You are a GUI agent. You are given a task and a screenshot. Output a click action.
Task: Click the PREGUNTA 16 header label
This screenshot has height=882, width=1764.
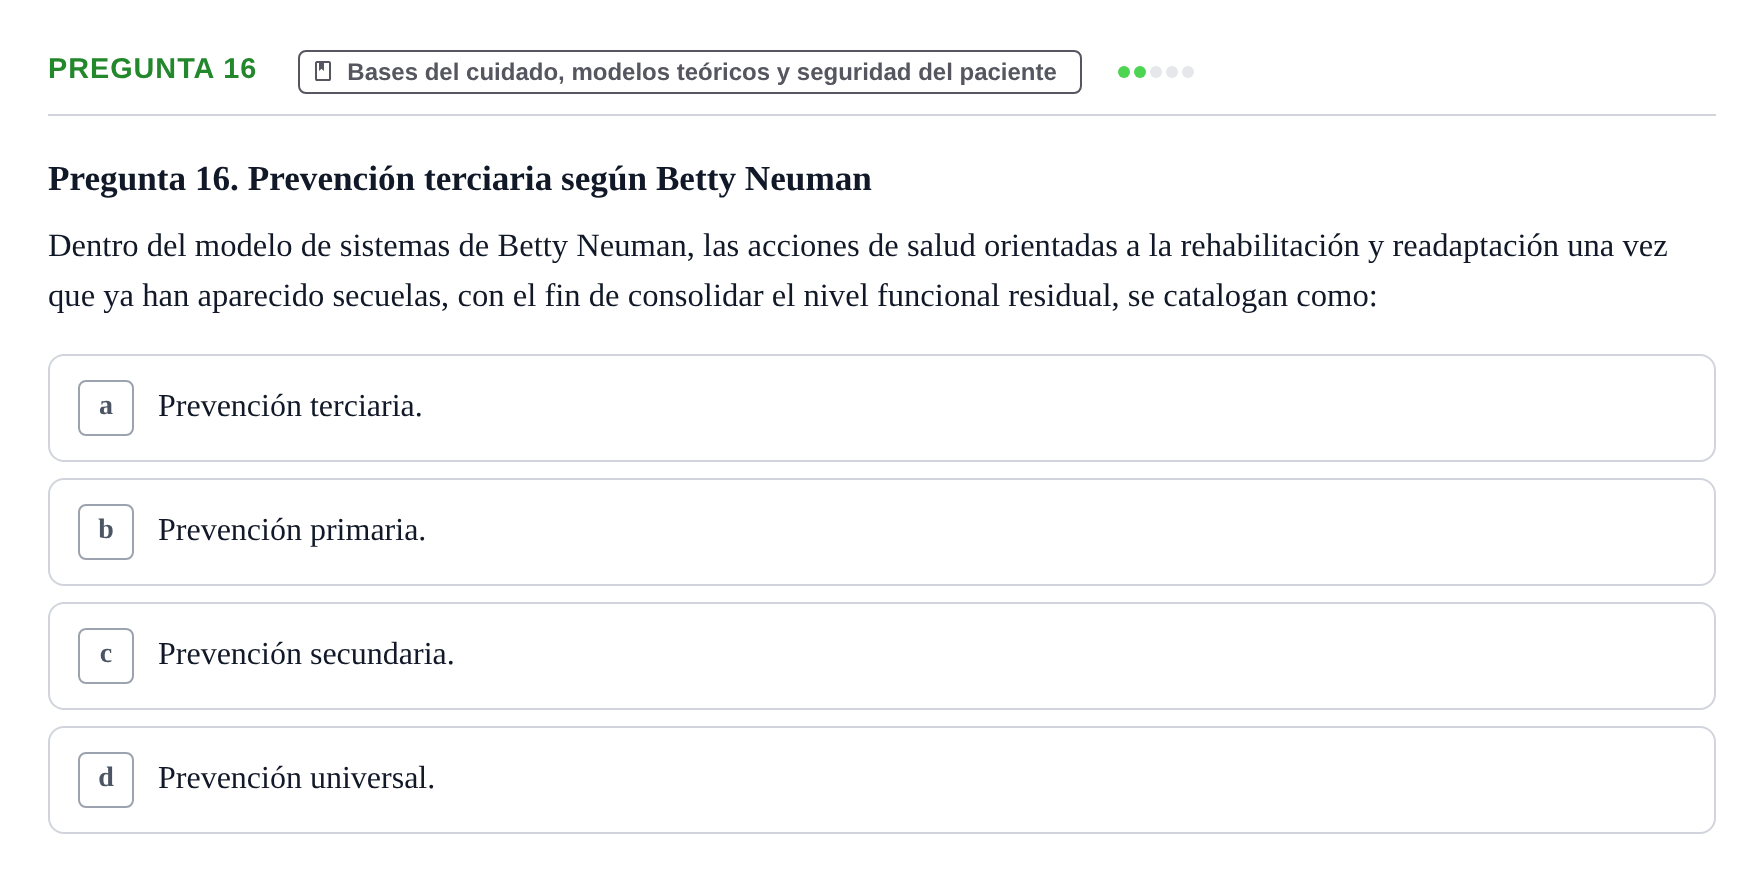point(152,68)
